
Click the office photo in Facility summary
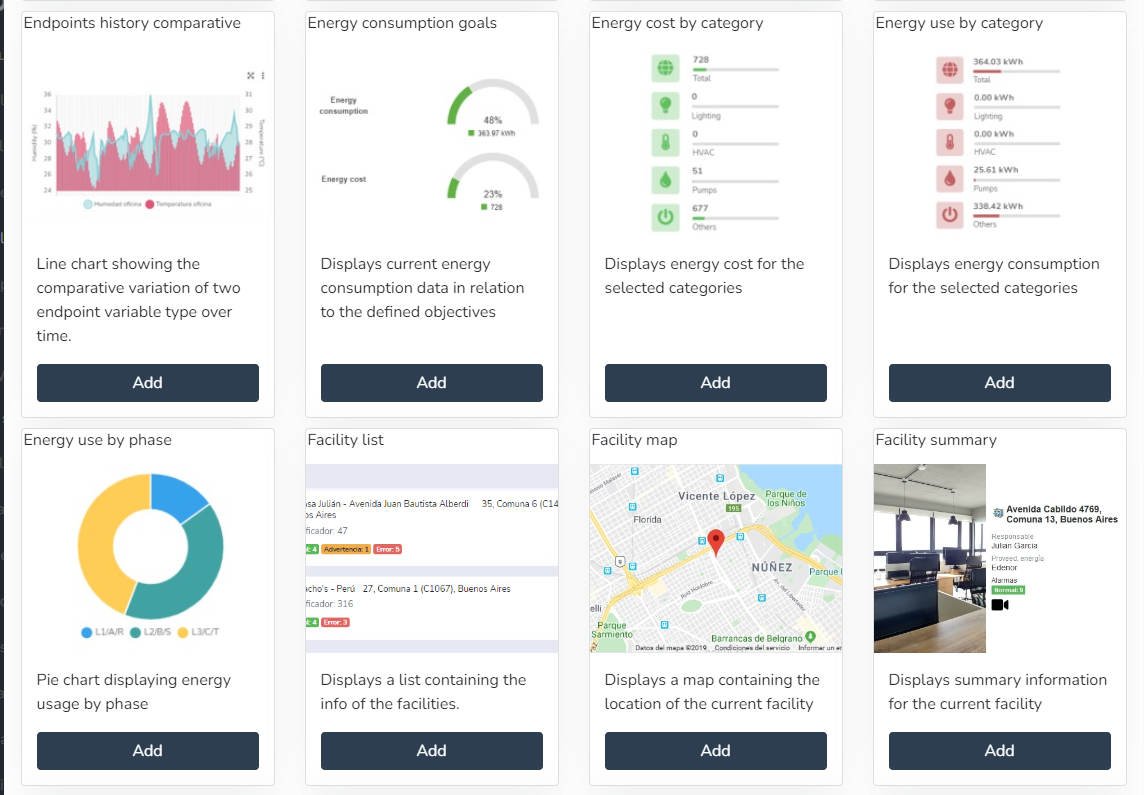click(929, 558)
